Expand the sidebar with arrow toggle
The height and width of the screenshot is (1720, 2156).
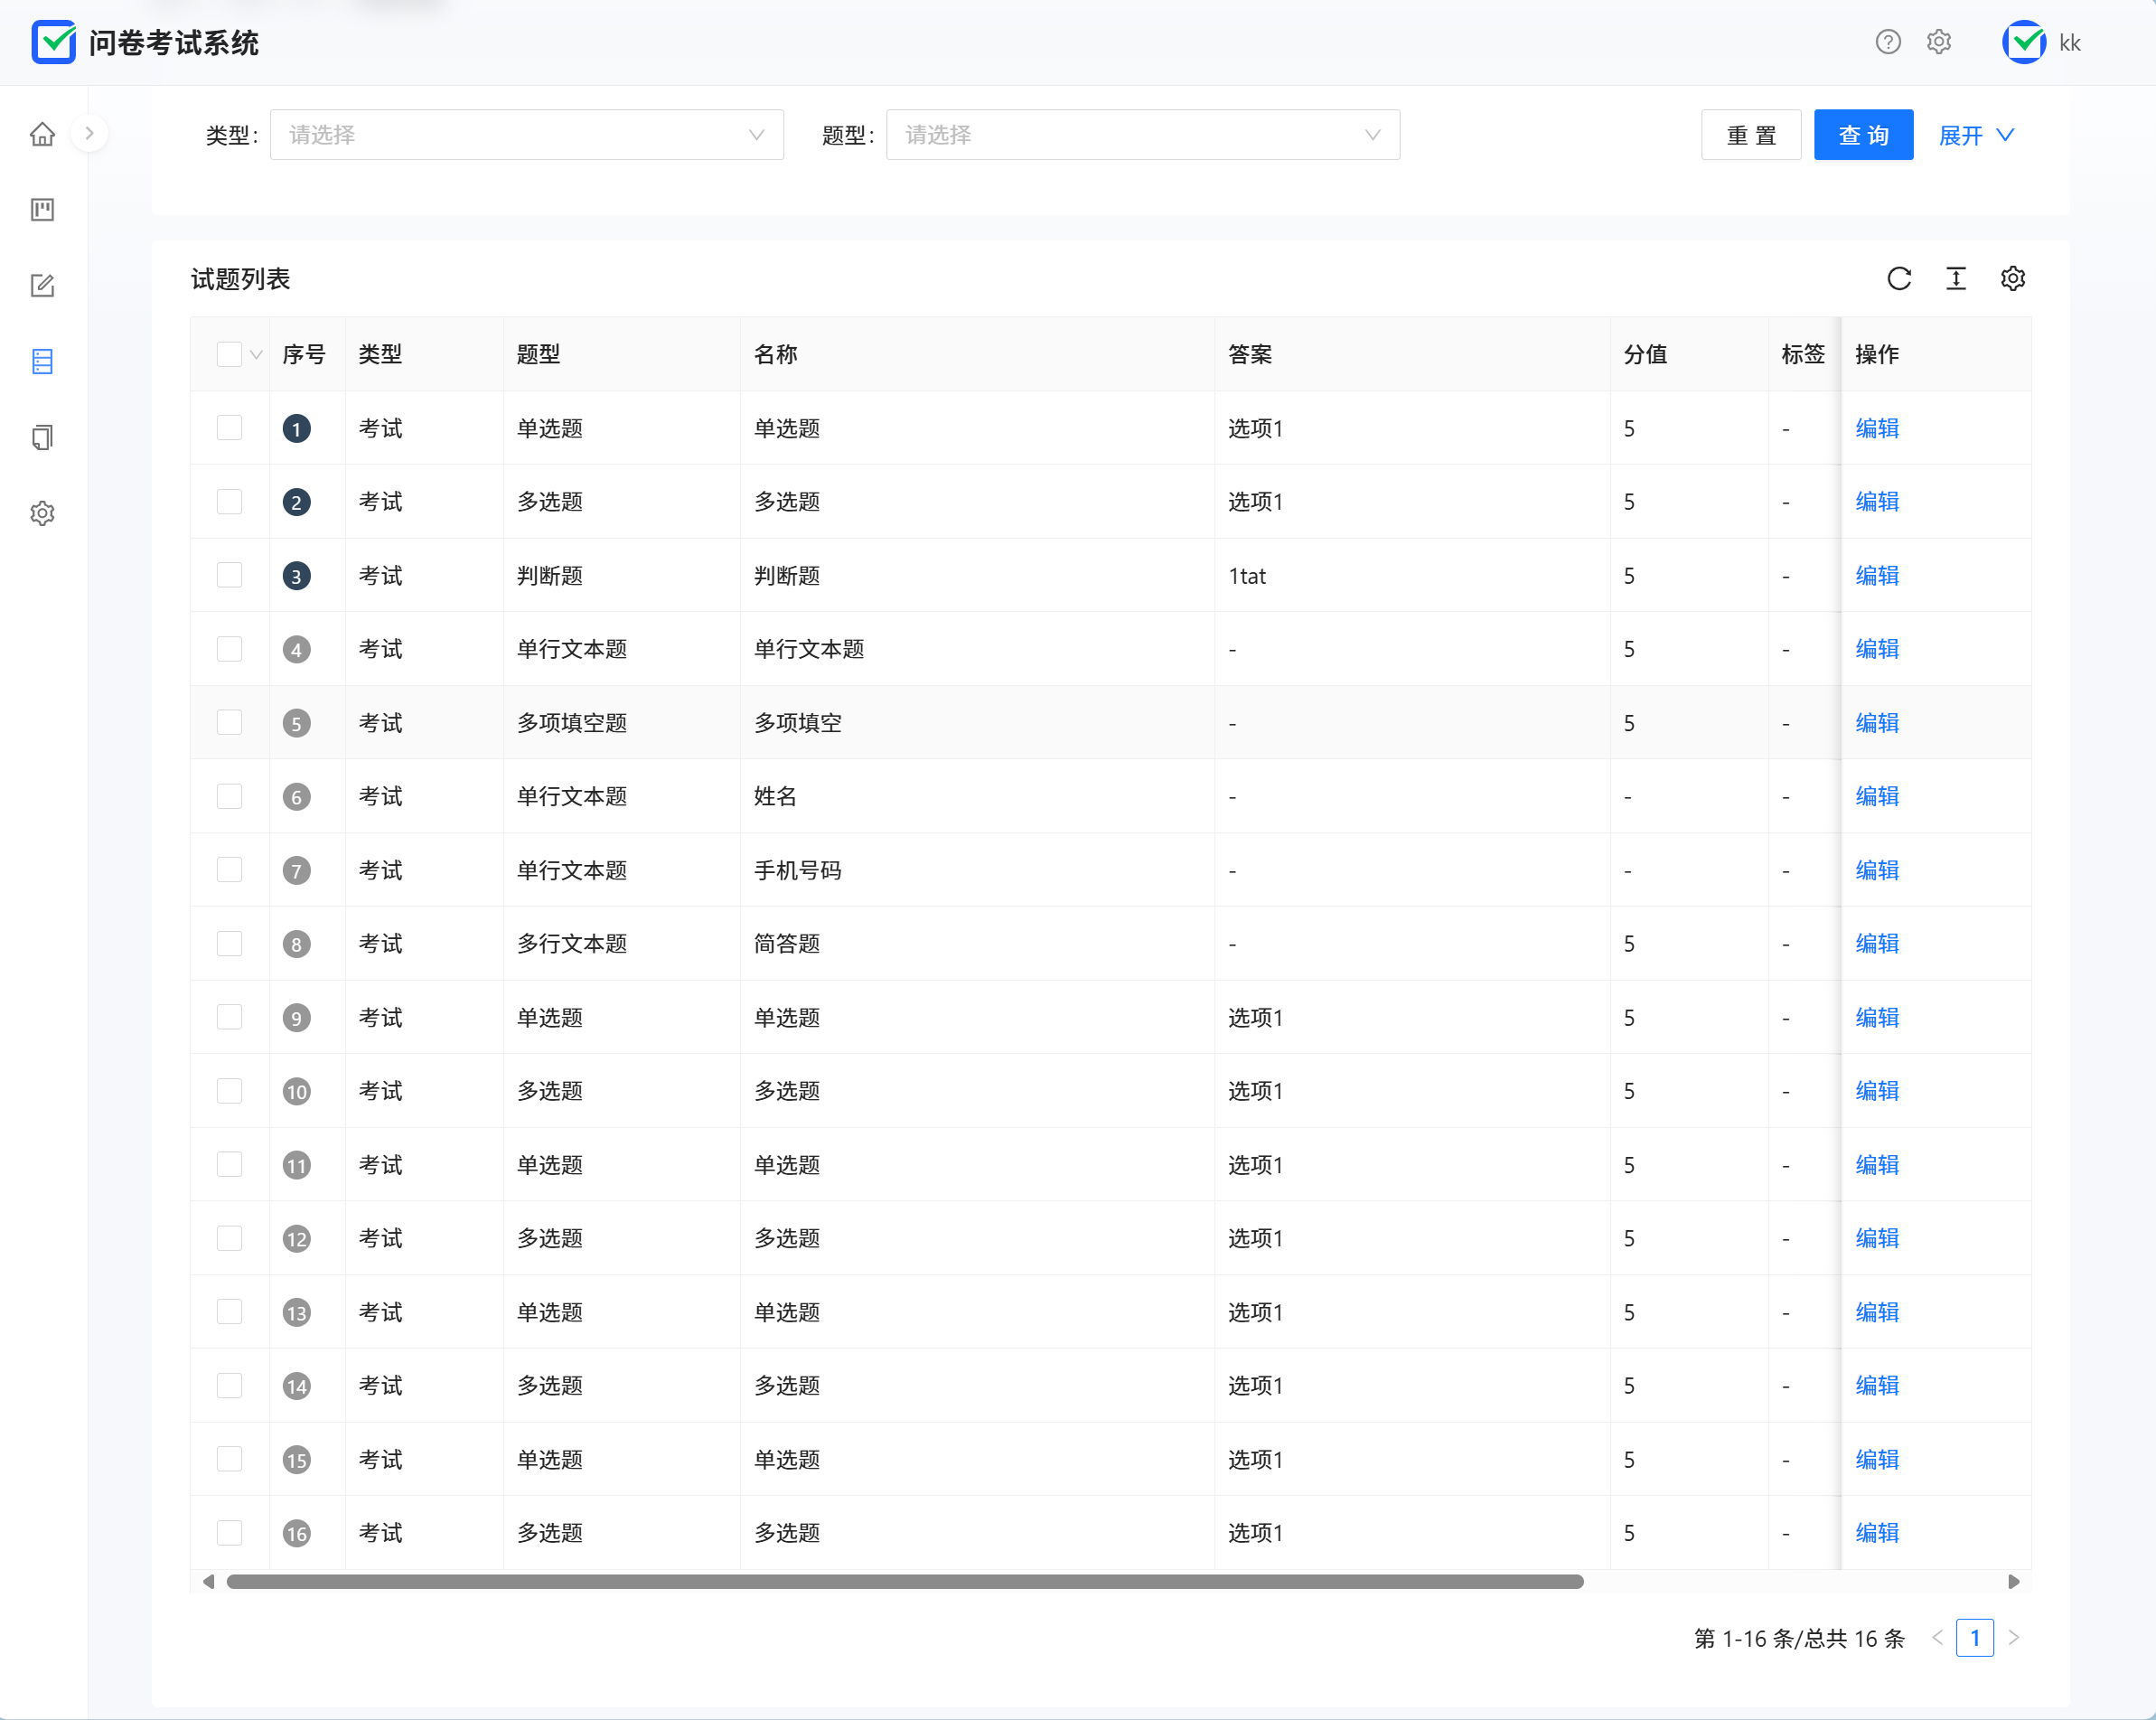click(x=89, y=133)
